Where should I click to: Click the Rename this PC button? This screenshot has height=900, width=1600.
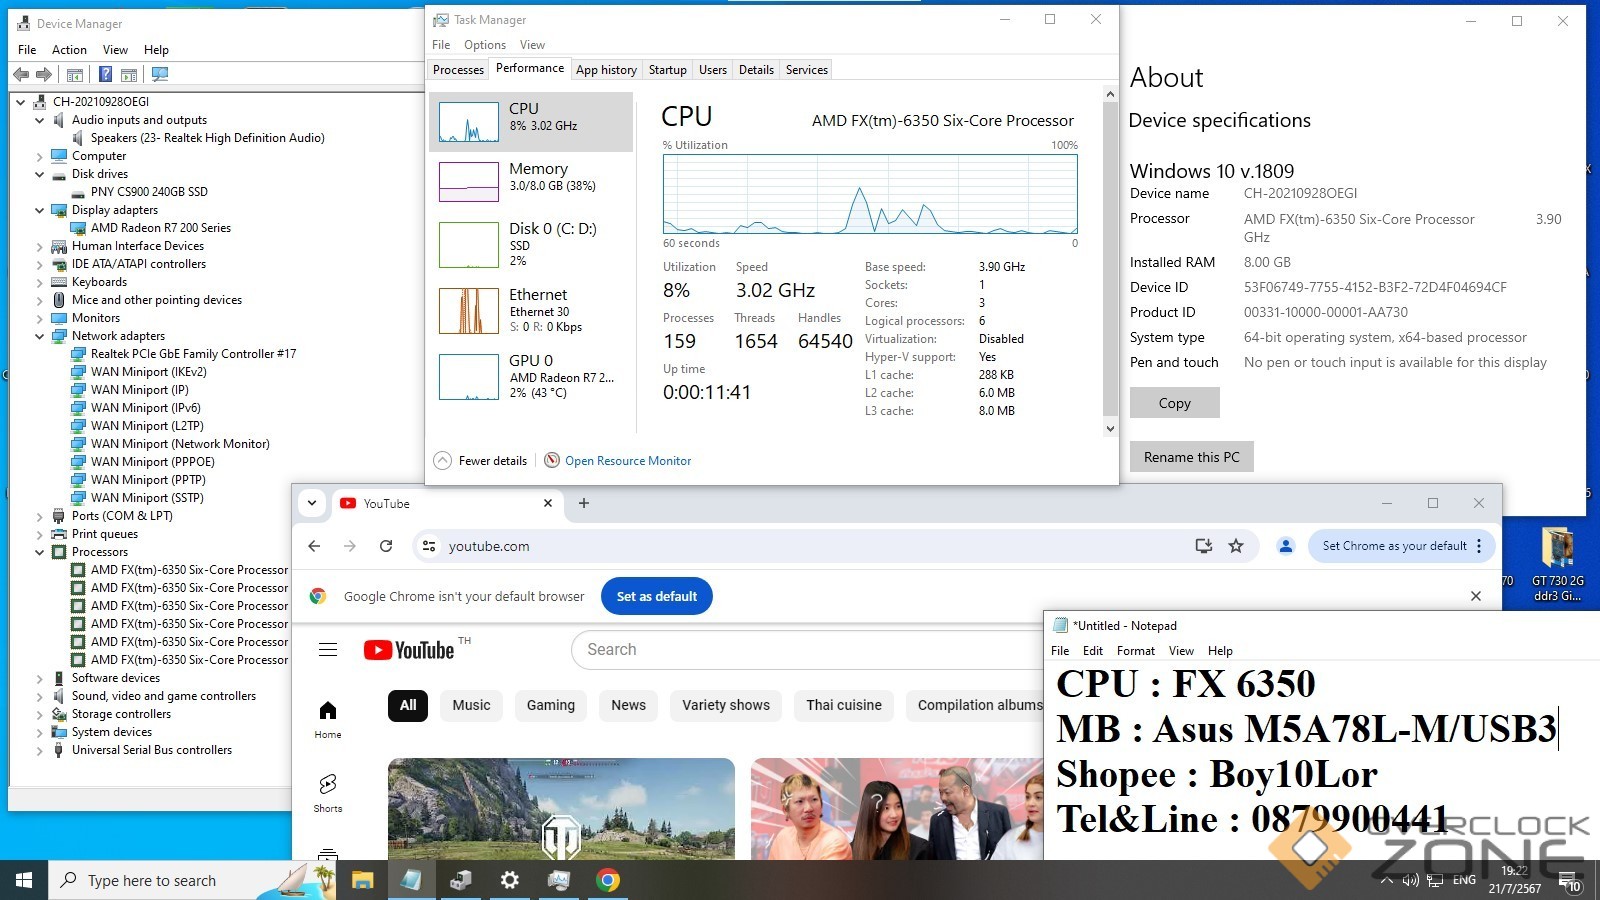pyautogui.click(x=1191, y=457)
